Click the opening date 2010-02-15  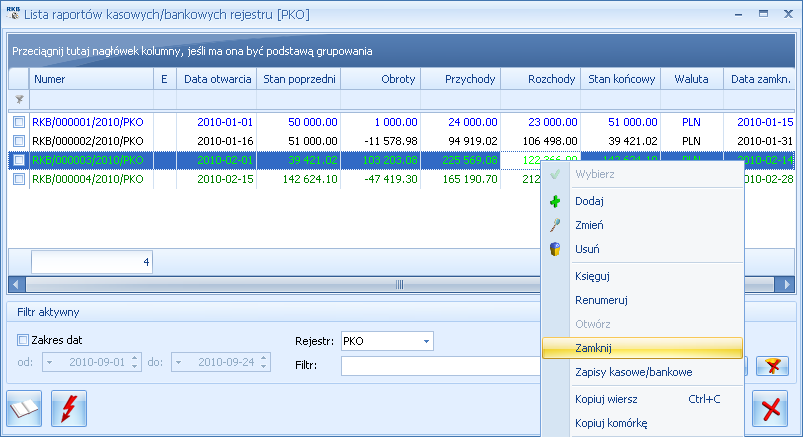(225, 179)
